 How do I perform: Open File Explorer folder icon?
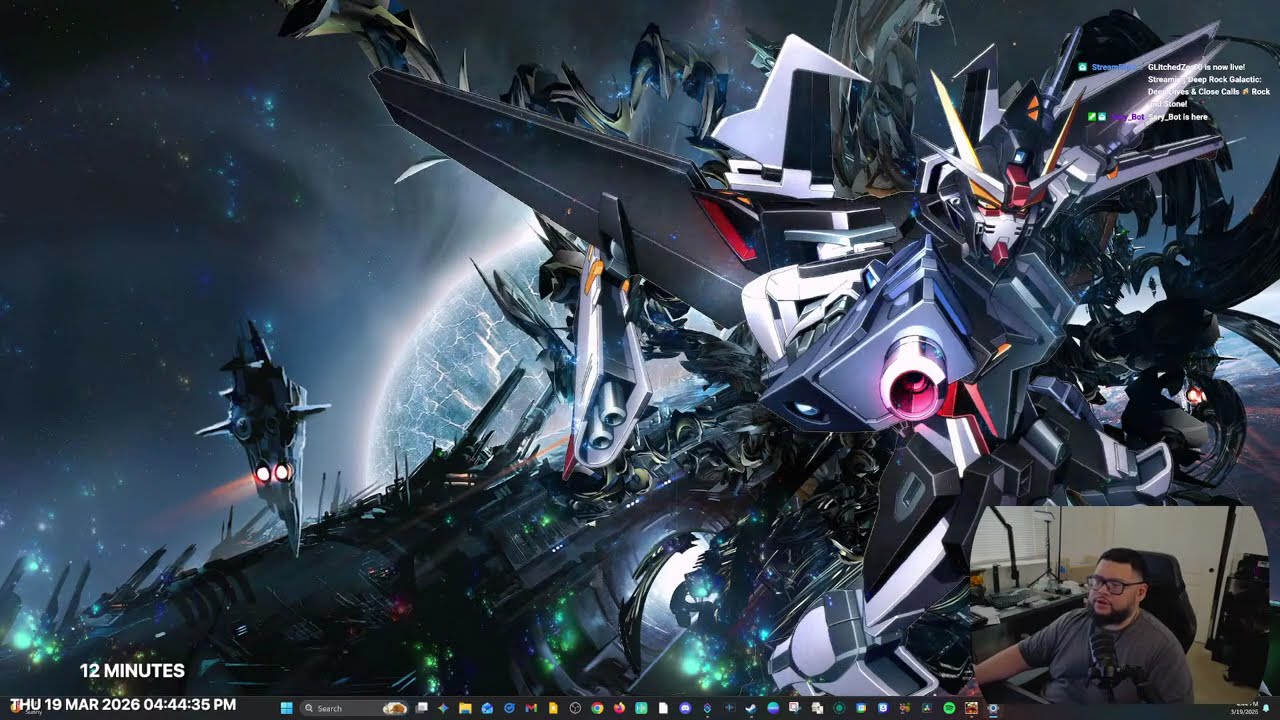465,708
